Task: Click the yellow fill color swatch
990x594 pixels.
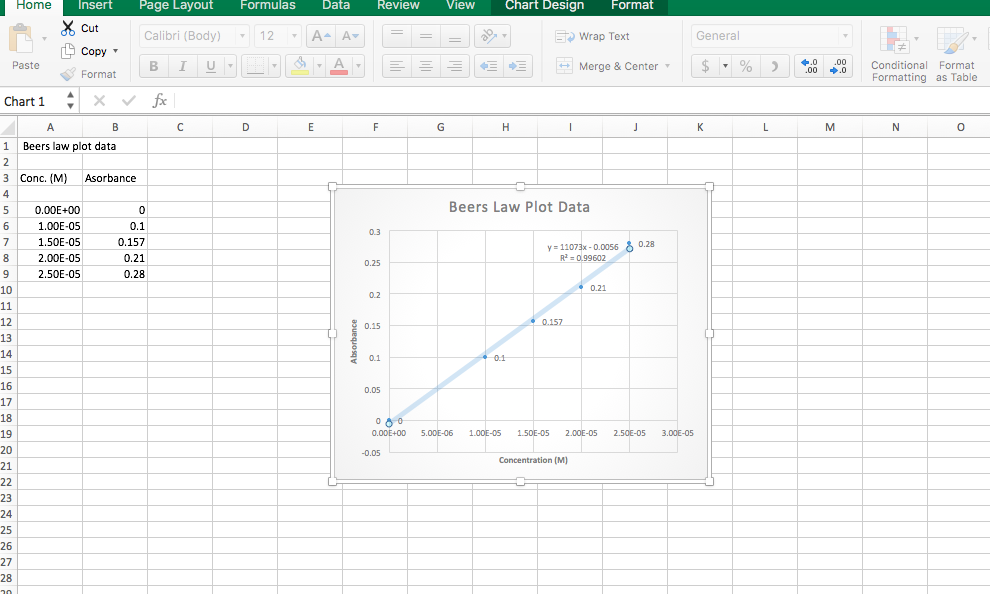Action: 299,67
